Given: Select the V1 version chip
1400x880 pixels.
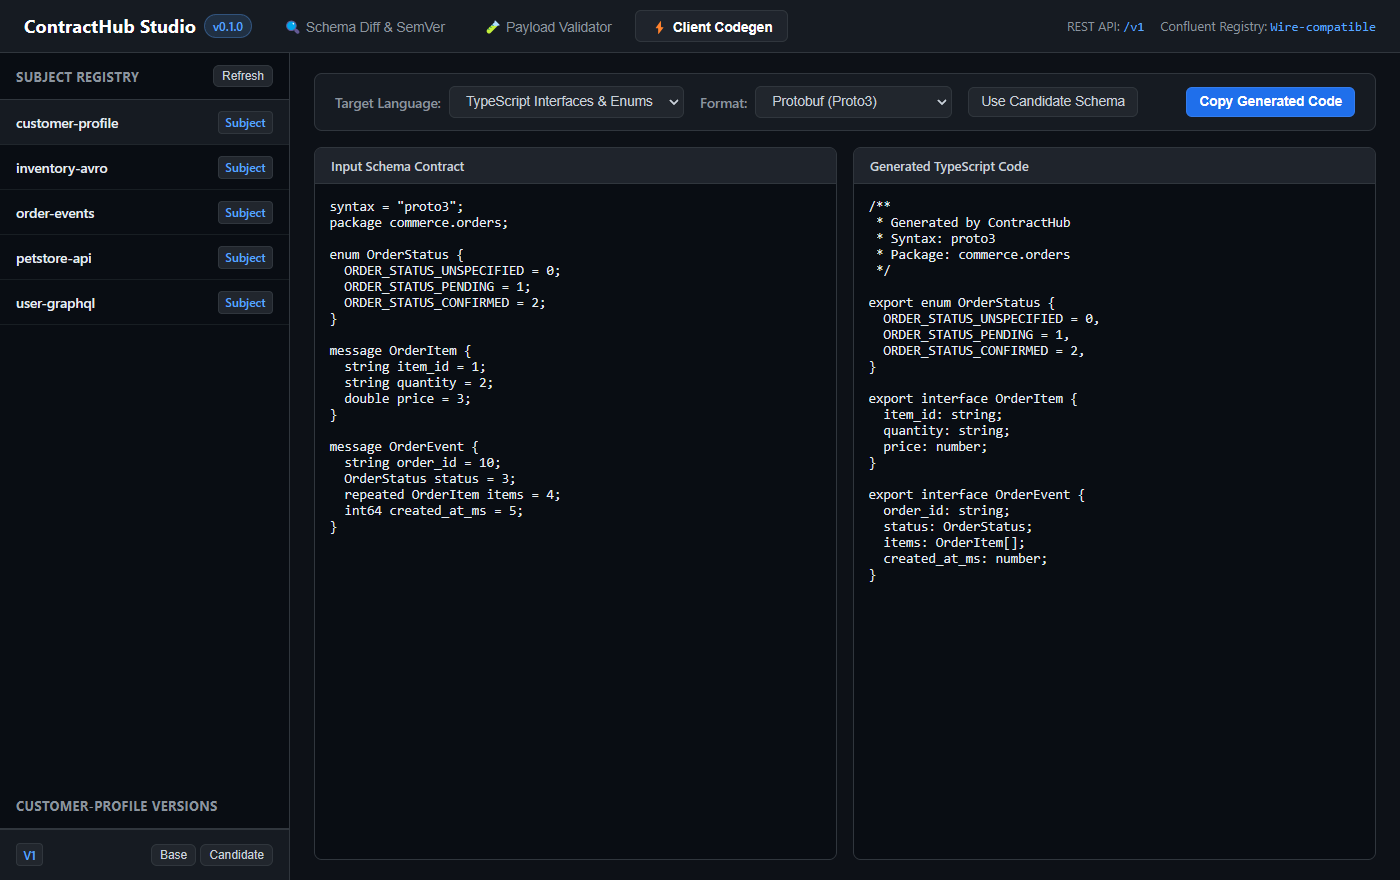Looking at the screenshot, I should (x=29, y=855).
